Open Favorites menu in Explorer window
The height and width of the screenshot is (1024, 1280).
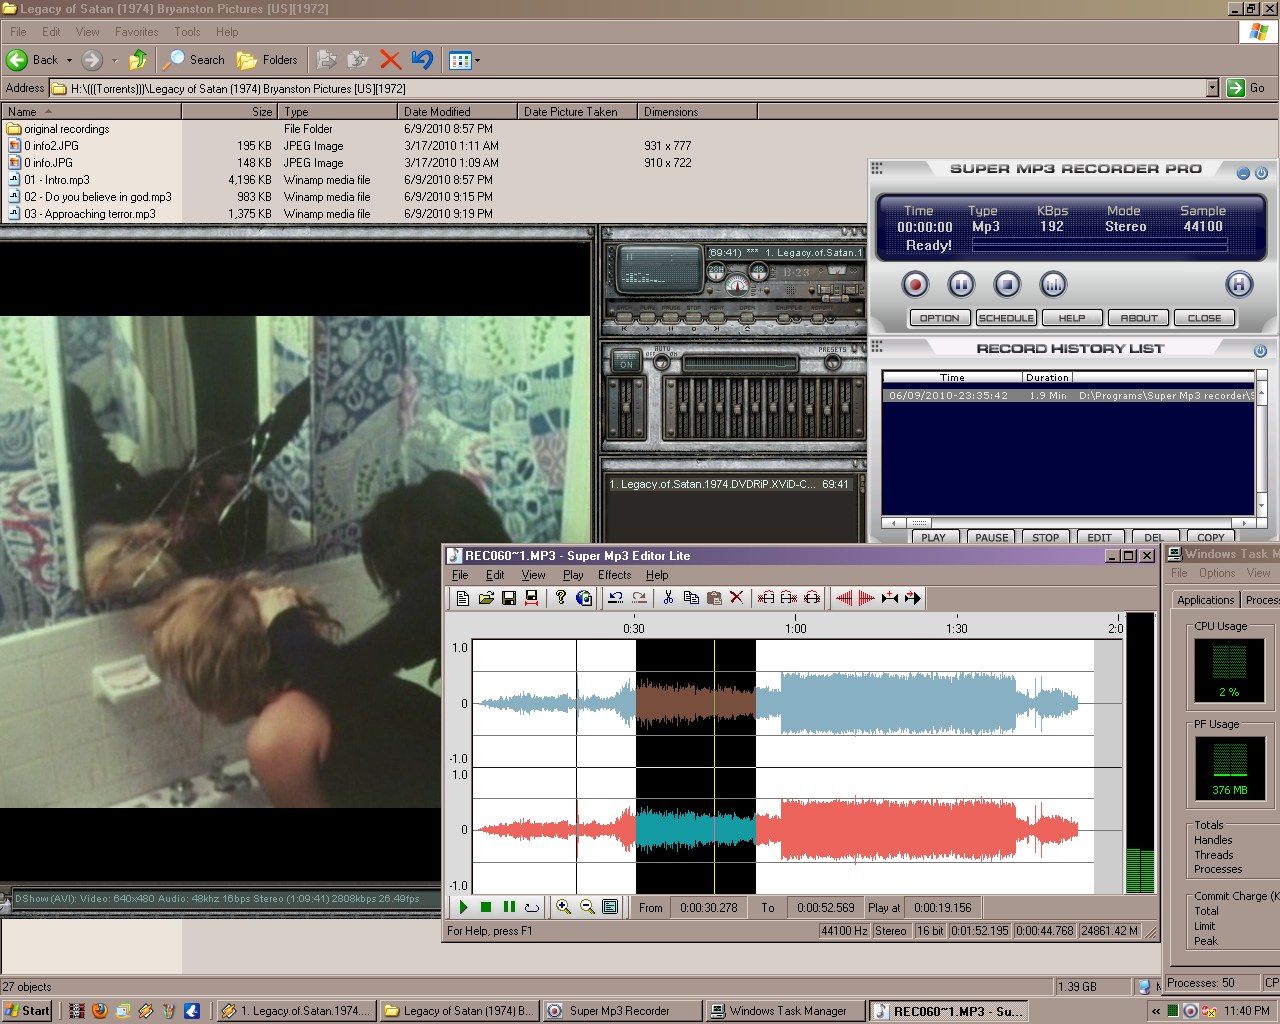pyautogui.click(x=137, y=32)
